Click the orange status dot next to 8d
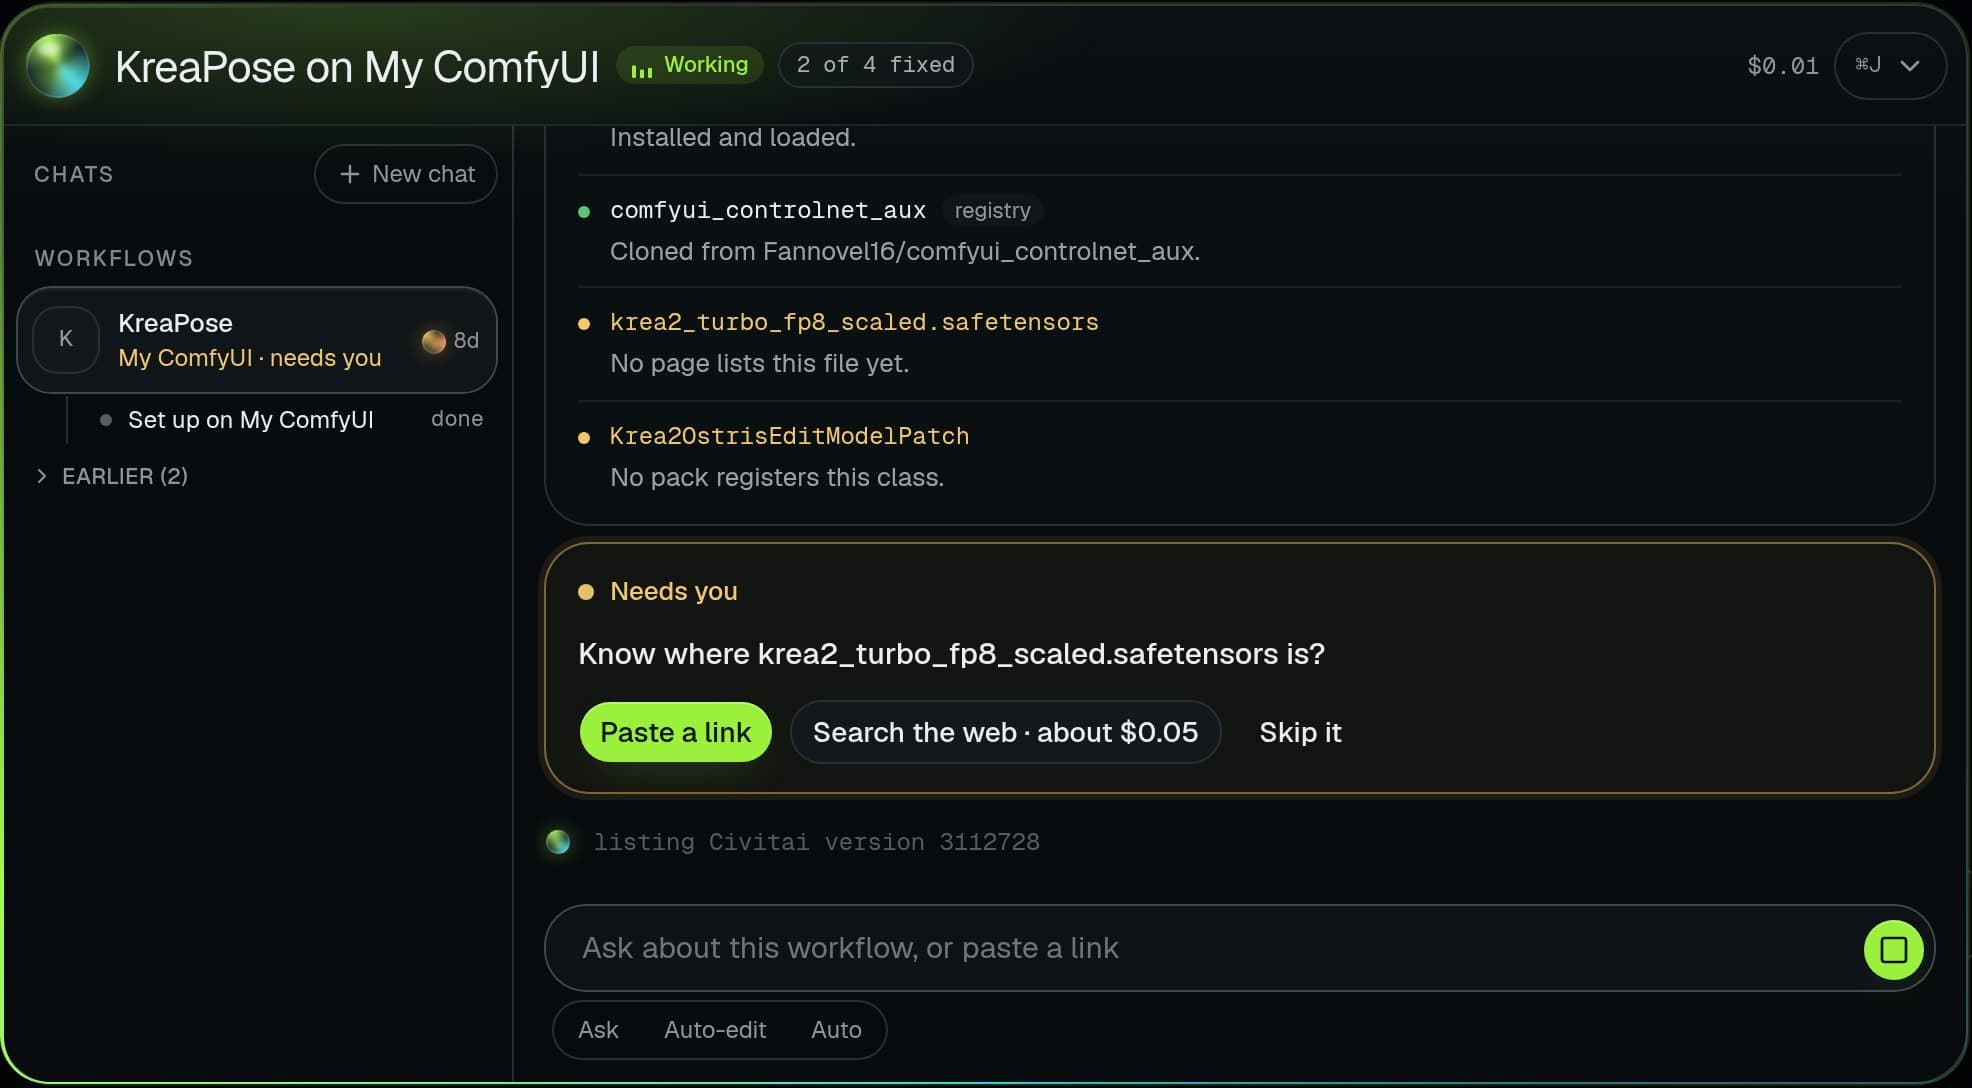The image size is (1972, 1088). point(433,341)
